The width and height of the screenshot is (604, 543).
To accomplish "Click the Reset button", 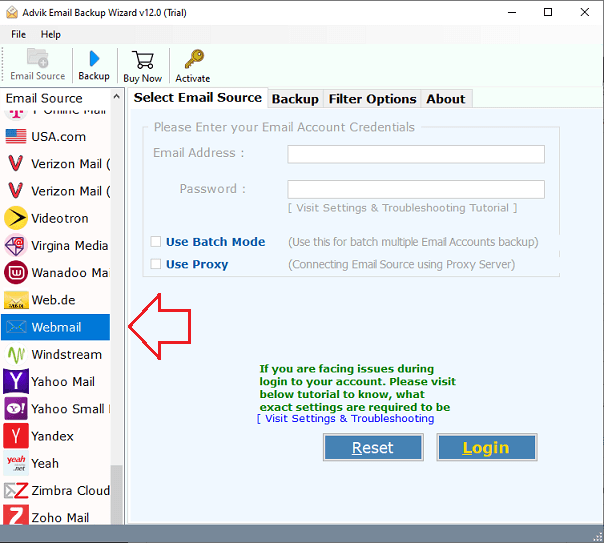I will point(373,447).
